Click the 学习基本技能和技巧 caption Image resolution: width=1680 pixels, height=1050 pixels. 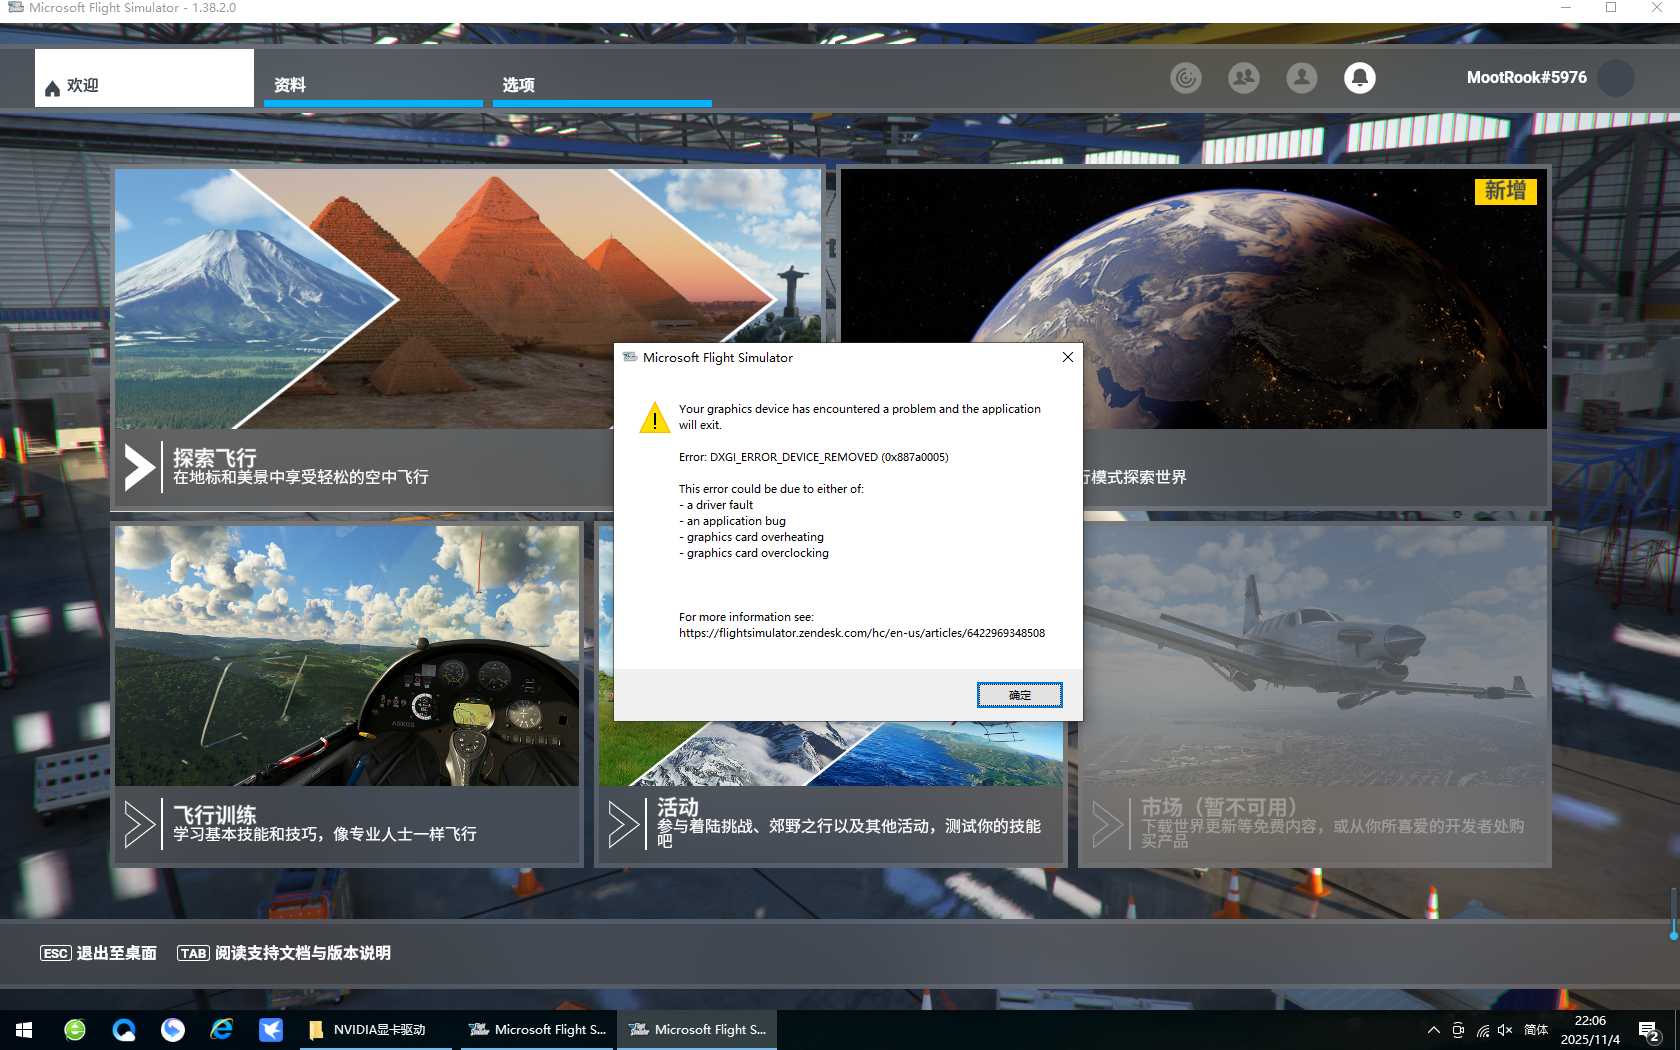click(x=325, y=834)
